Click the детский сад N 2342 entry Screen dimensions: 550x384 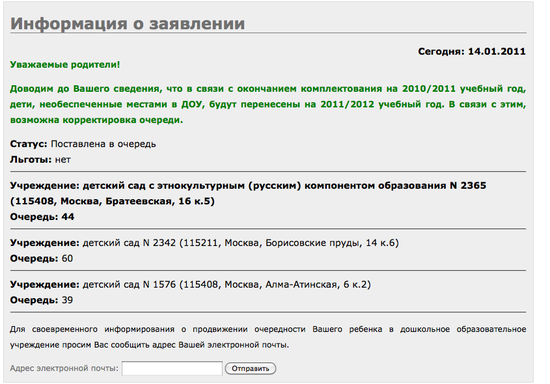click(204, 243)
